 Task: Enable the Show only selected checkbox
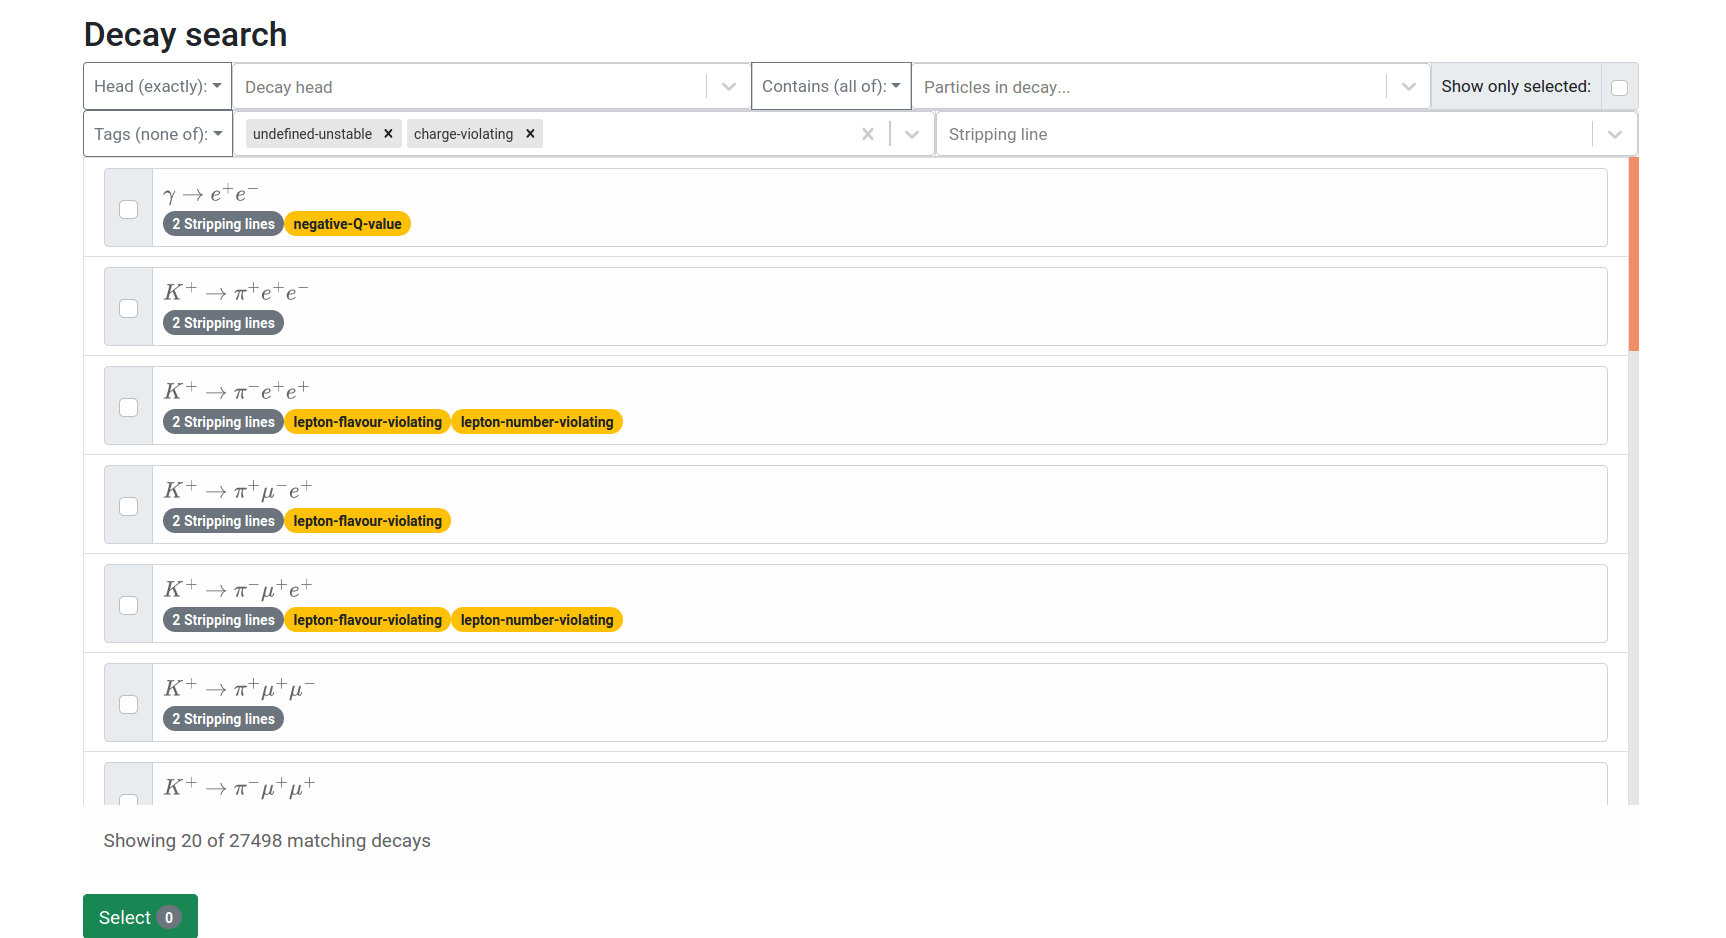[1619, 88]
